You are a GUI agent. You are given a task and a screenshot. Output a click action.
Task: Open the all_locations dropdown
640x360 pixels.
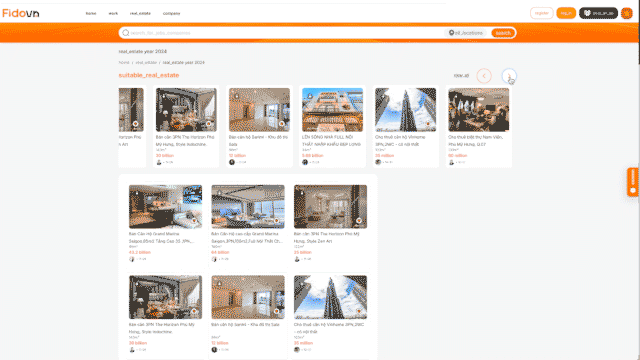pos(466,33)
